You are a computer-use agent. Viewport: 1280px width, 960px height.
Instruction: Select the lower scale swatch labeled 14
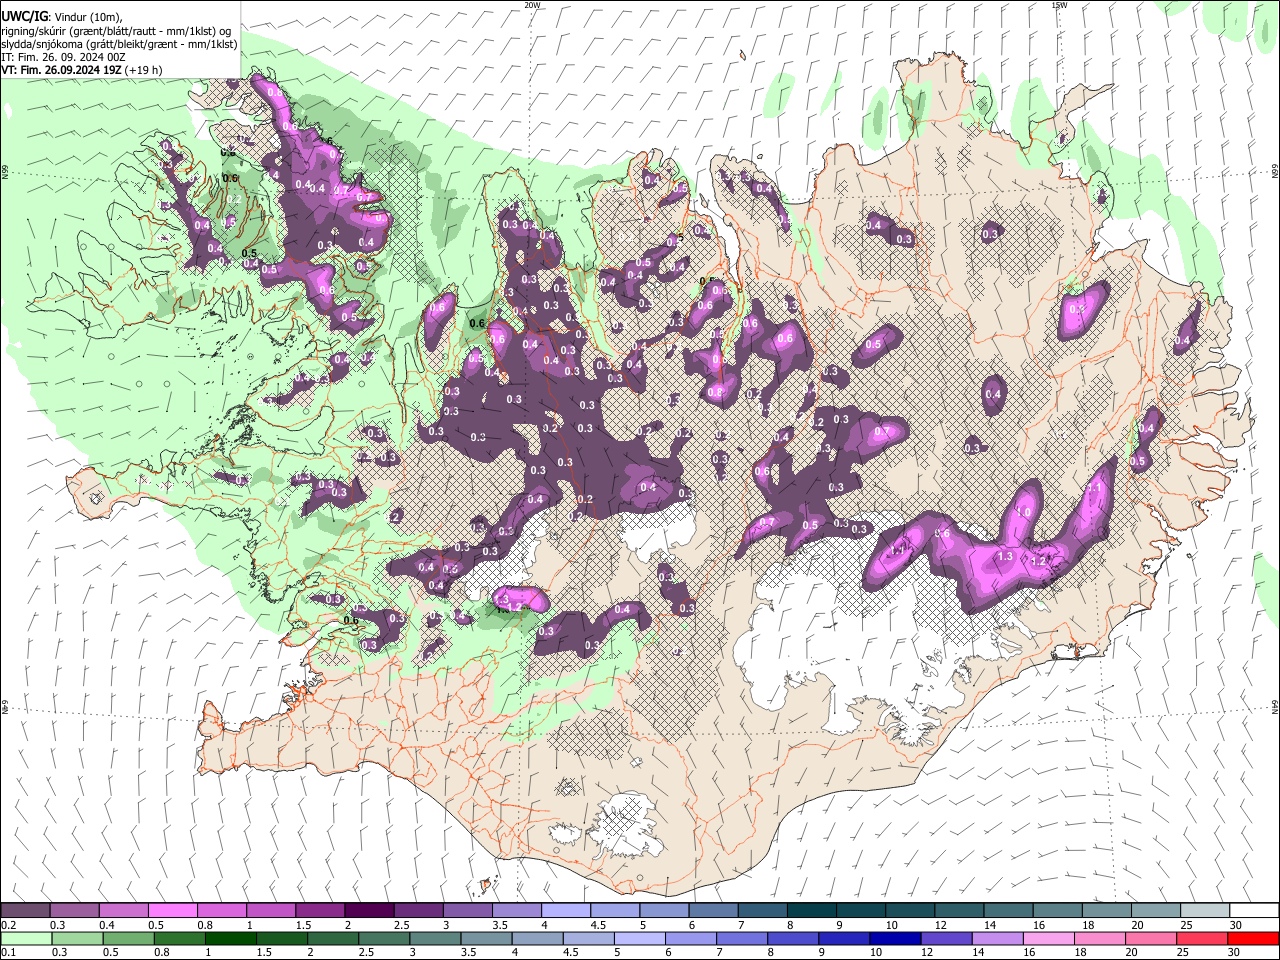pyautogui.click(x=996, y=938)
